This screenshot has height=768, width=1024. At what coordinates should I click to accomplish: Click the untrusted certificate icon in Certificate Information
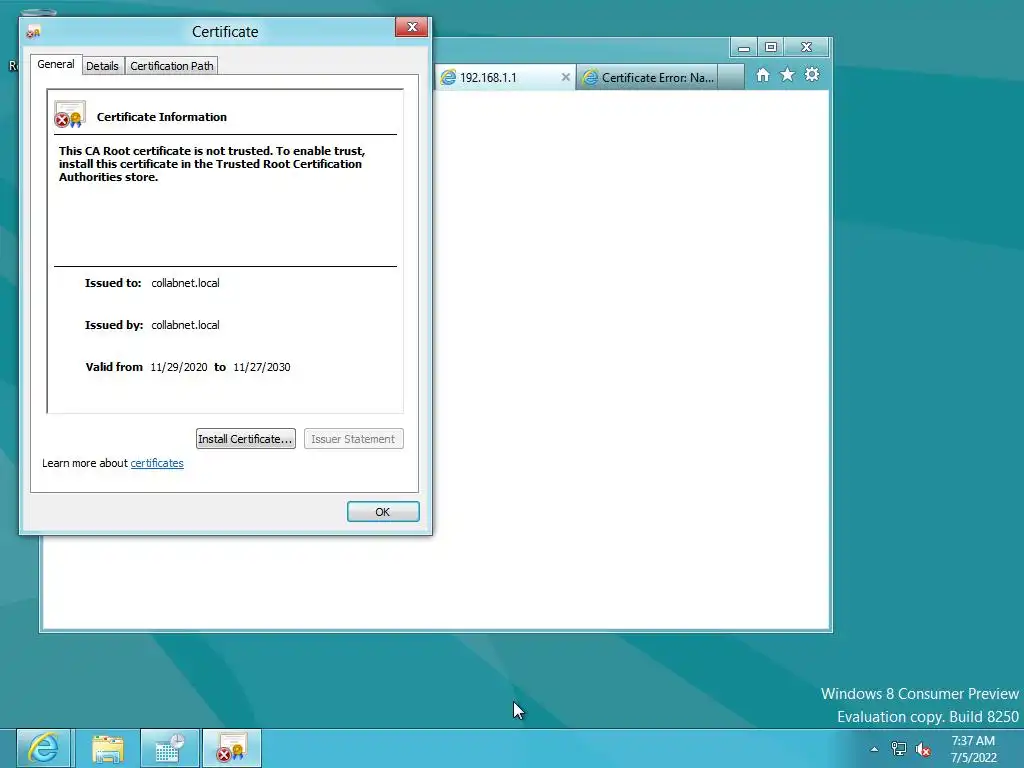click(x=70, y=114)
